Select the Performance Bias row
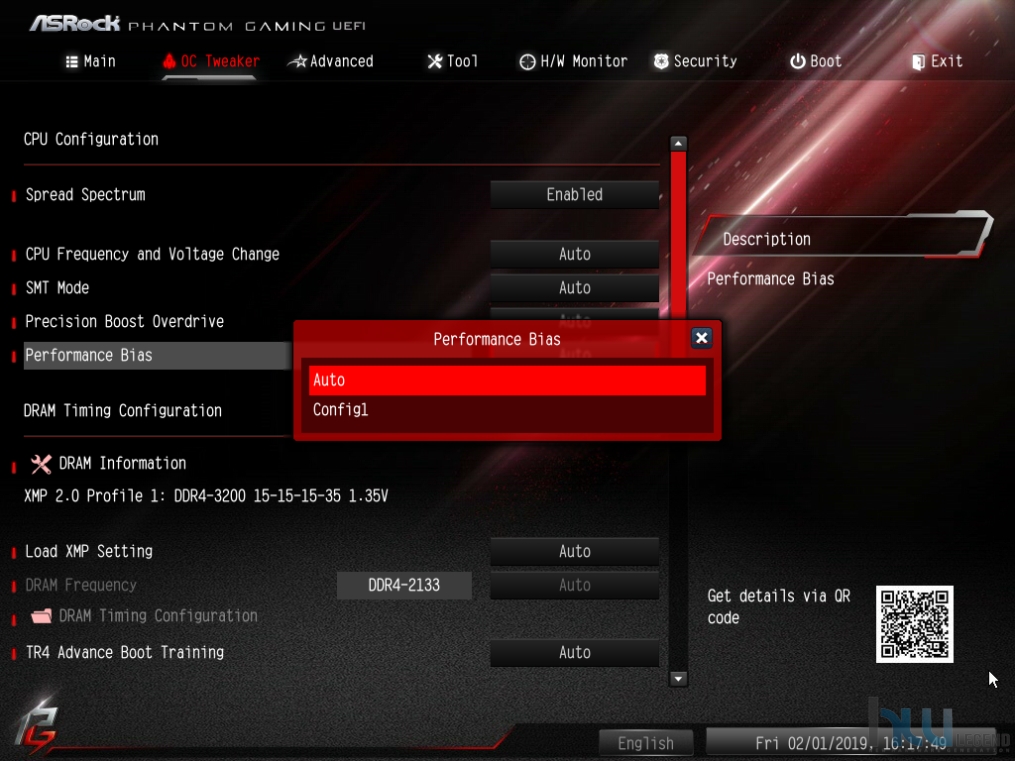Image resolution: width=1015 pixels, height=761 pixels. coord(157,355)
